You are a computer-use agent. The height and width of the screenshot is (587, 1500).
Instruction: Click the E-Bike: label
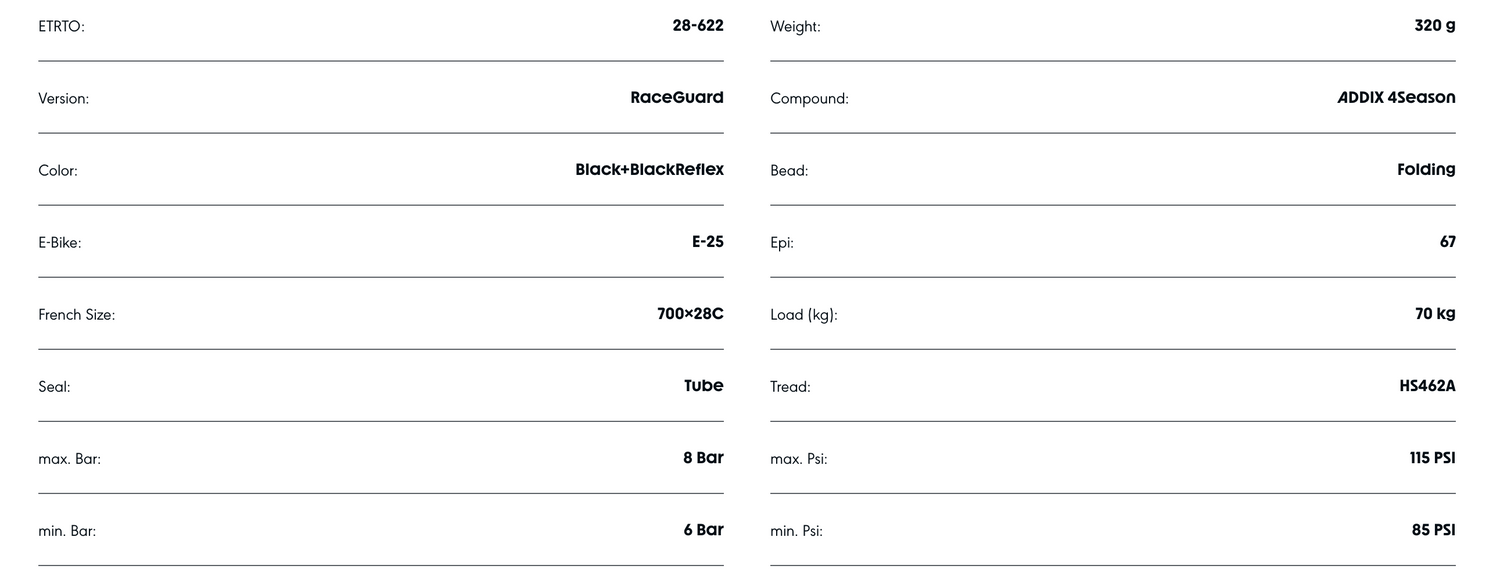coord(59,243)
